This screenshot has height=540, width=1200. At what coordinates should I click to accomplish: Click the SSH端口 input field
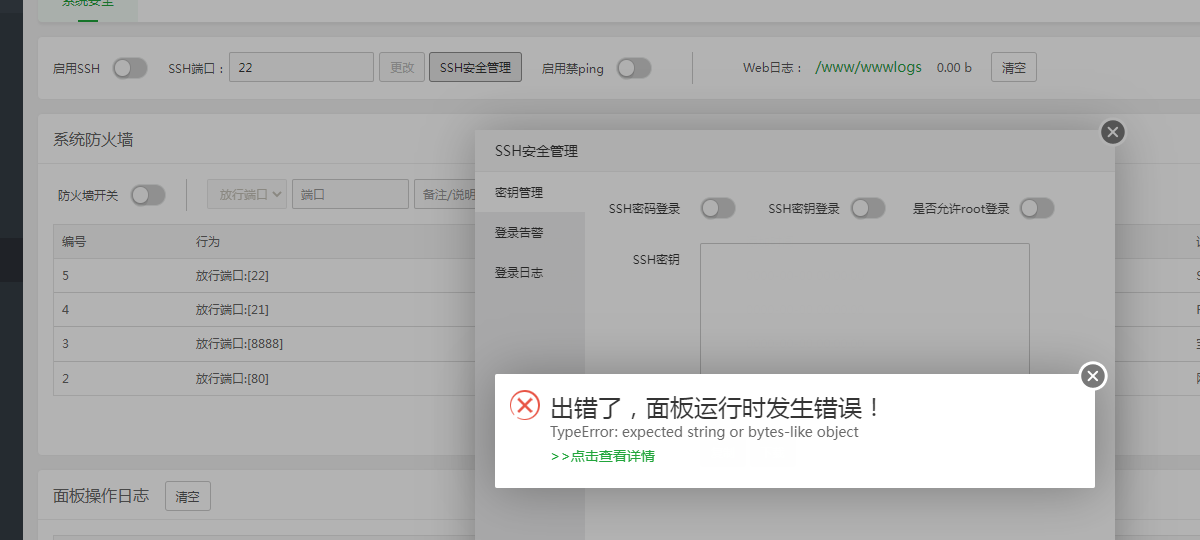(302, 67)
